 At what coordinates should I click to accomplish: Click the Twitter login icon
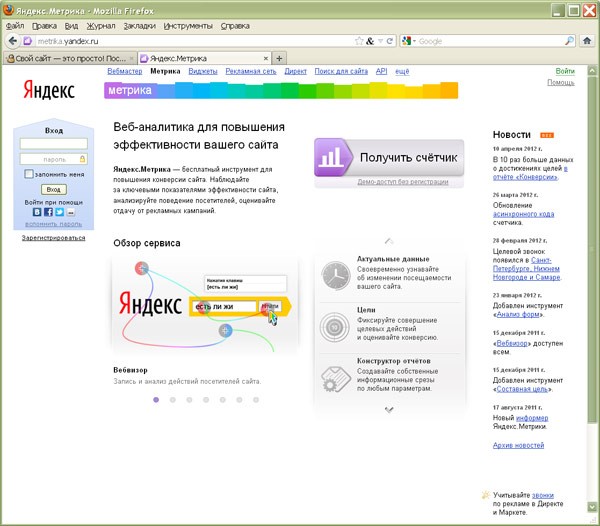coord(59,212)
